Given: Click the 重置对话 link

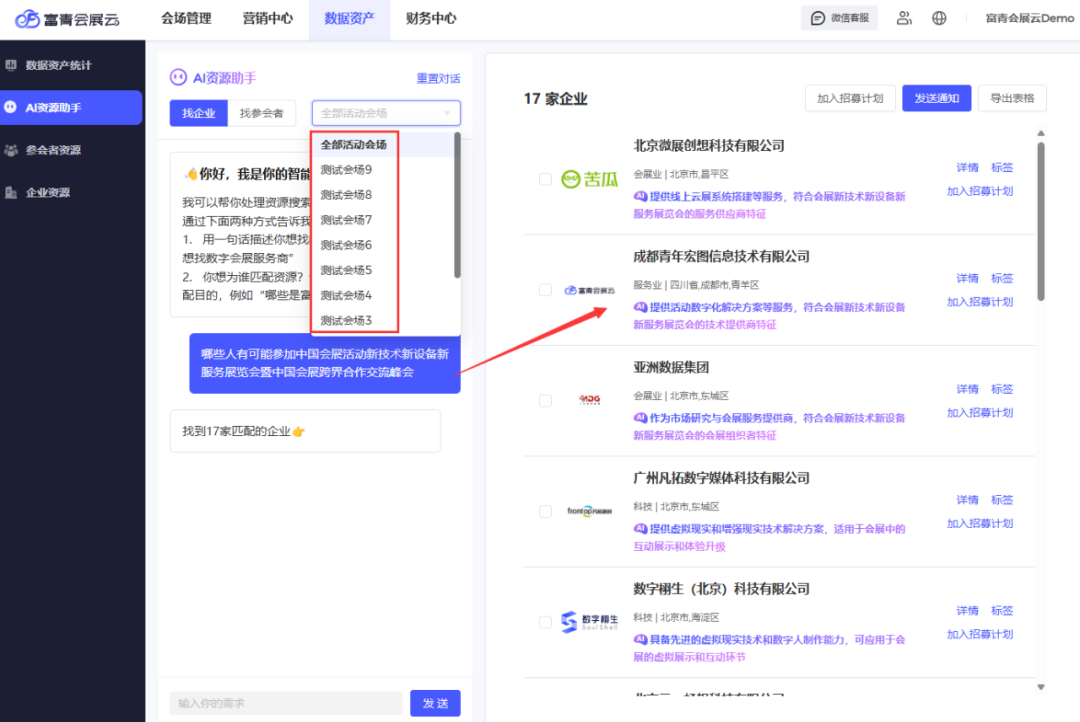Looking at the screenshot, I should (x=438, y=79).
